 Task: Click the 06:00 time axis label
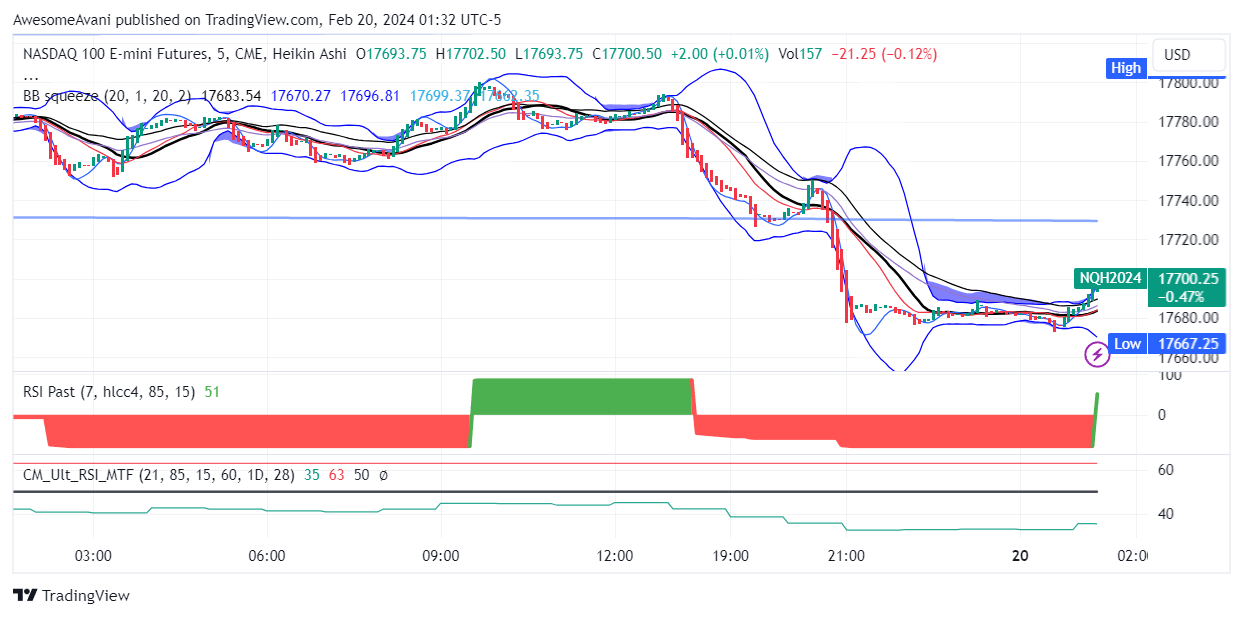click(x=267, y=556)
